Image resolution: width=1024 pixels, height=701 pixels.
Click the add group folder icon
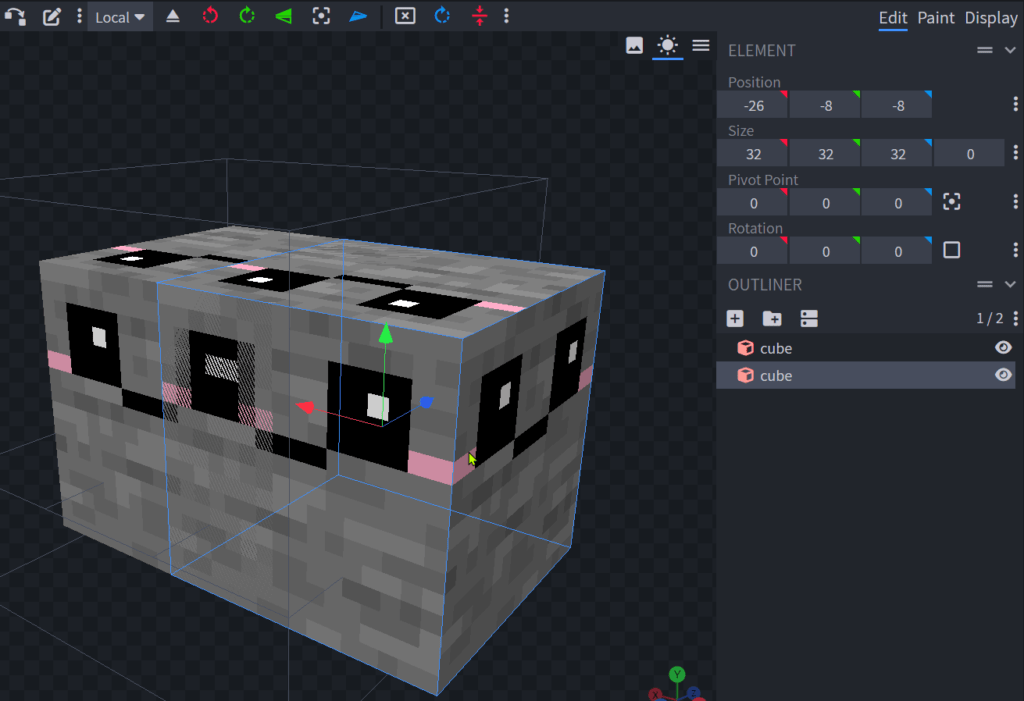(x=772, y=318)
